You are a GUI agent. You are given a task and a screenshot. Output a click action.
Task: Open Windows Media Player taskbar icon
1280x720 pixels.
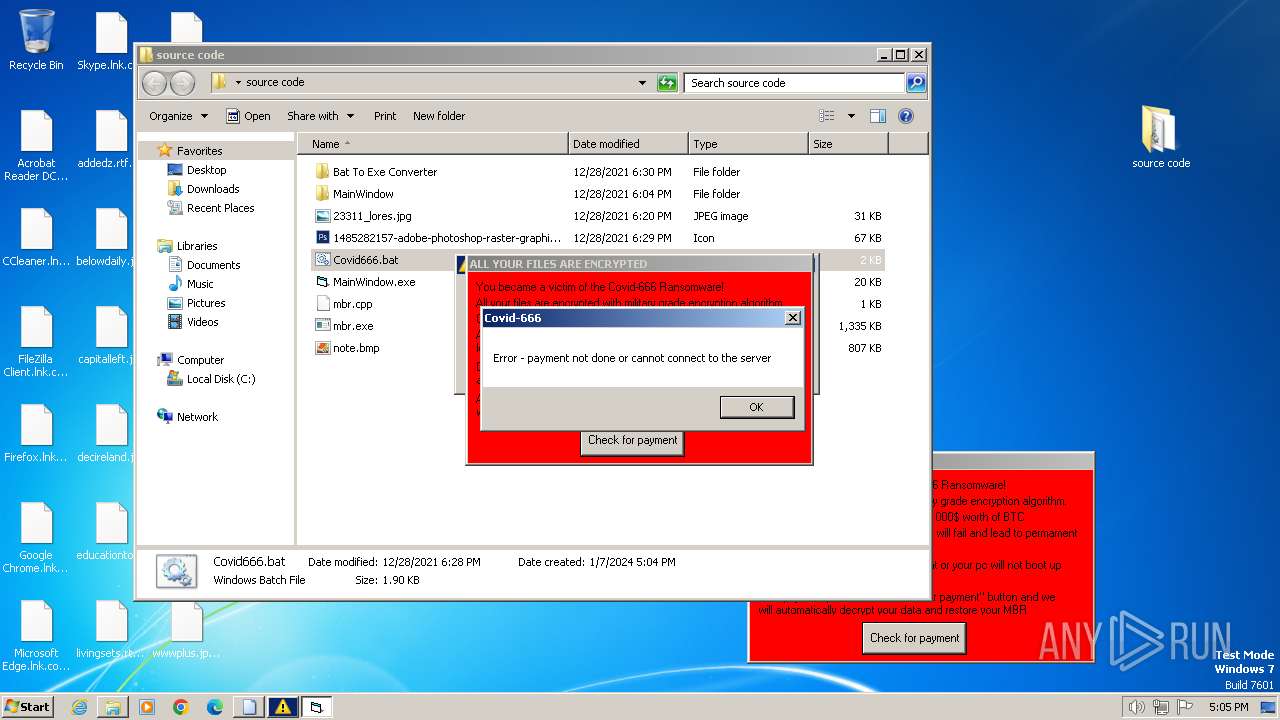point(147,707)
